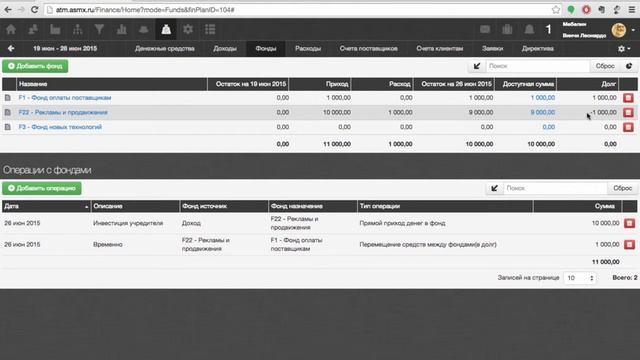Open the list icon in top toolbar
The height and width of the screenshot is (360, 640).
coord(210,29)
